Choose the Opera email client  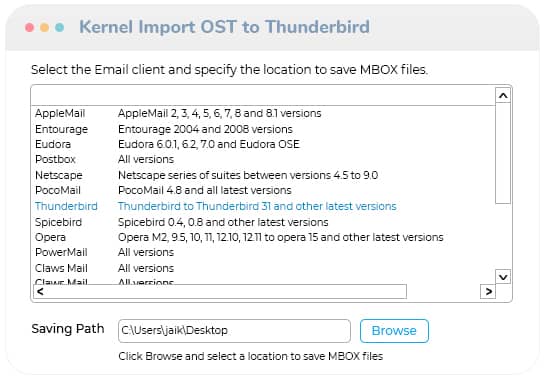pos(263,237)
